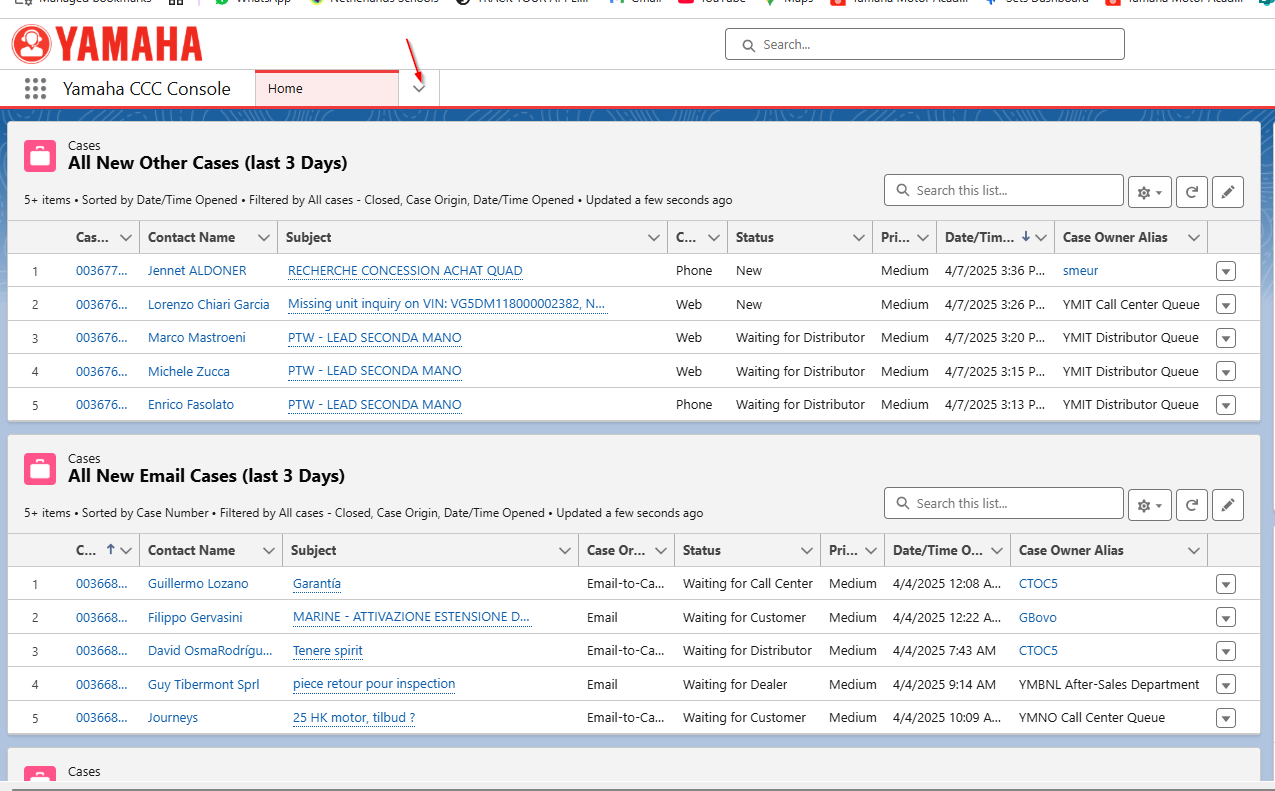Viewport: 1275px width, 791px height.
Task: Open the App Launcher dots grid
Action: click(36, 88)
